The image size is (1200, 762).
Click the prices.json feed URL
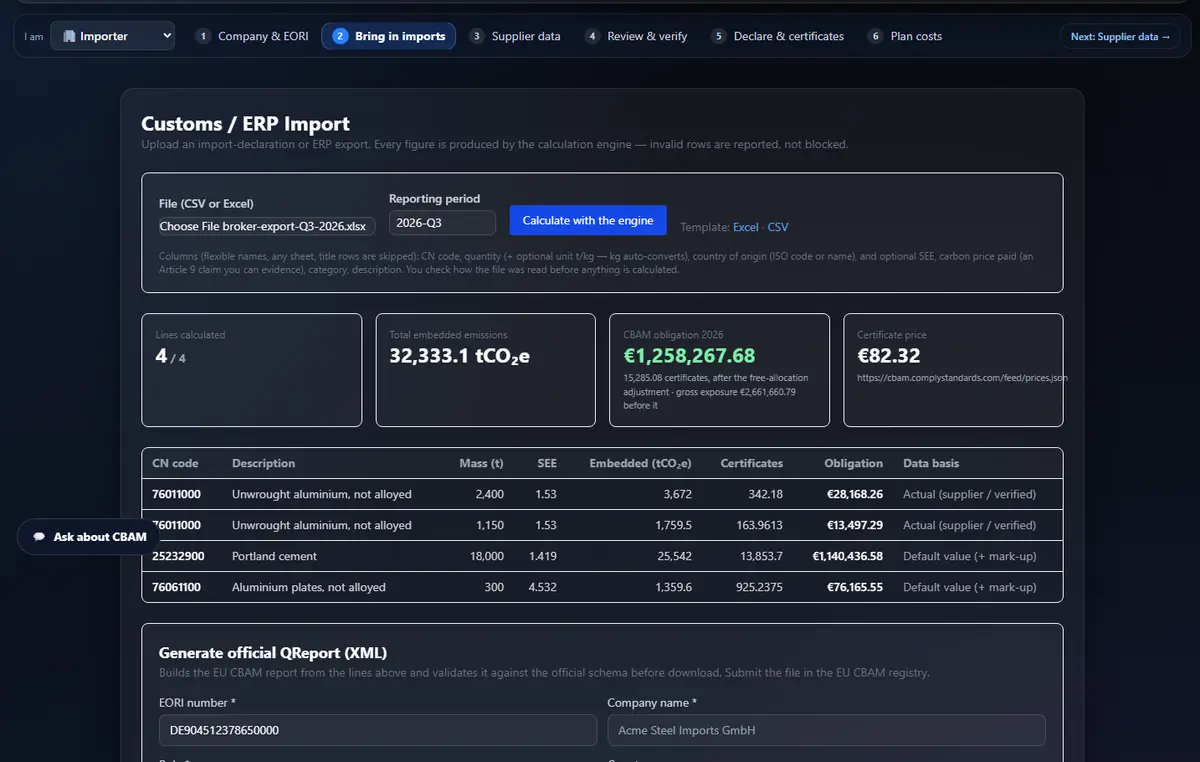click(963, 379)
